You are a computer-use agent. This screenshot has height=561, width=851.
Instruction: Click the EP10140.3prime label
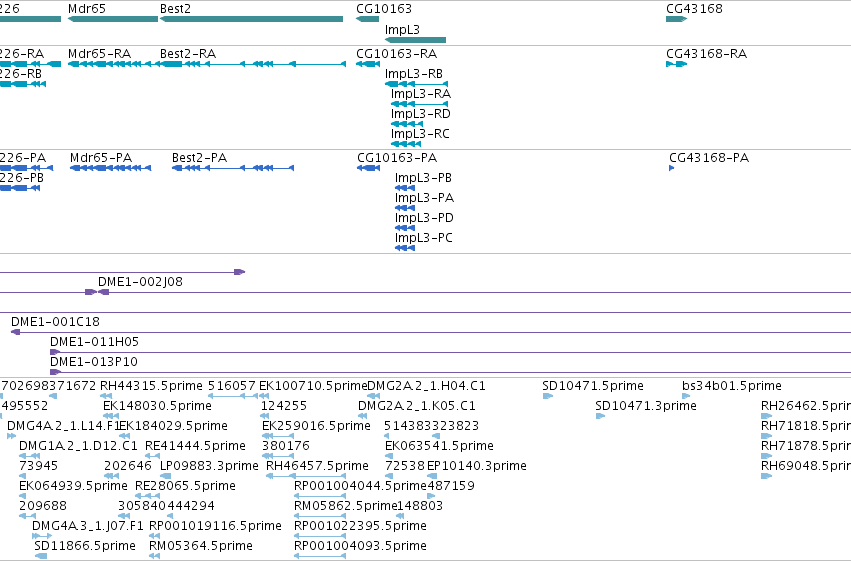477,466
